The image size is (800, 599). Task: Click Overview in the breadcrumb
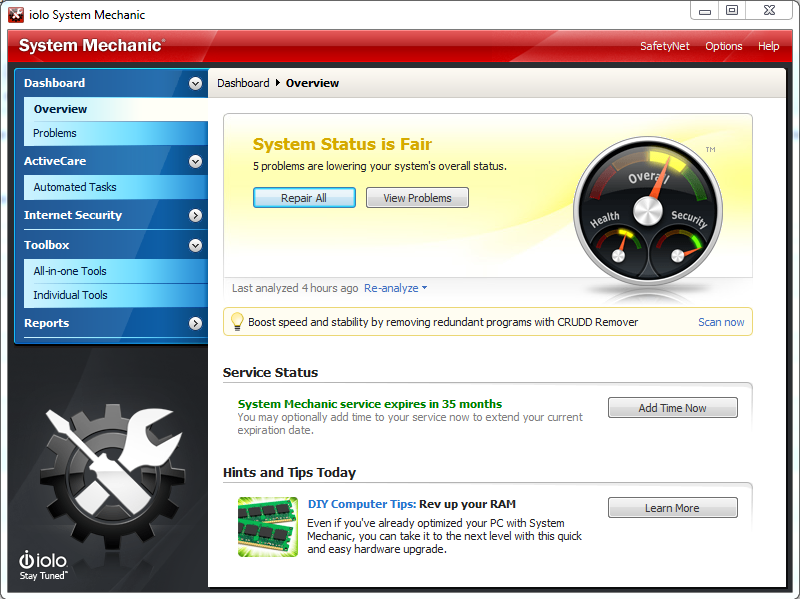(x=312, y=83)
